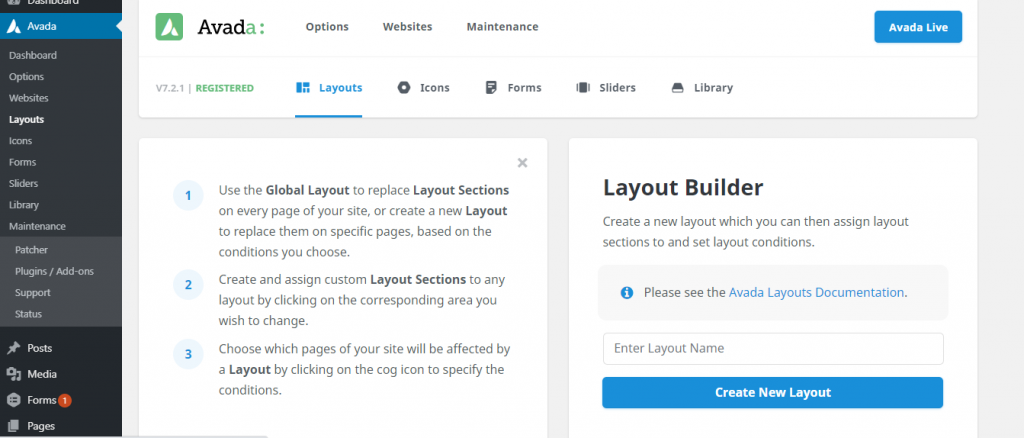Open Patcher in the sidebar
1024x438 pixels.
31,250
